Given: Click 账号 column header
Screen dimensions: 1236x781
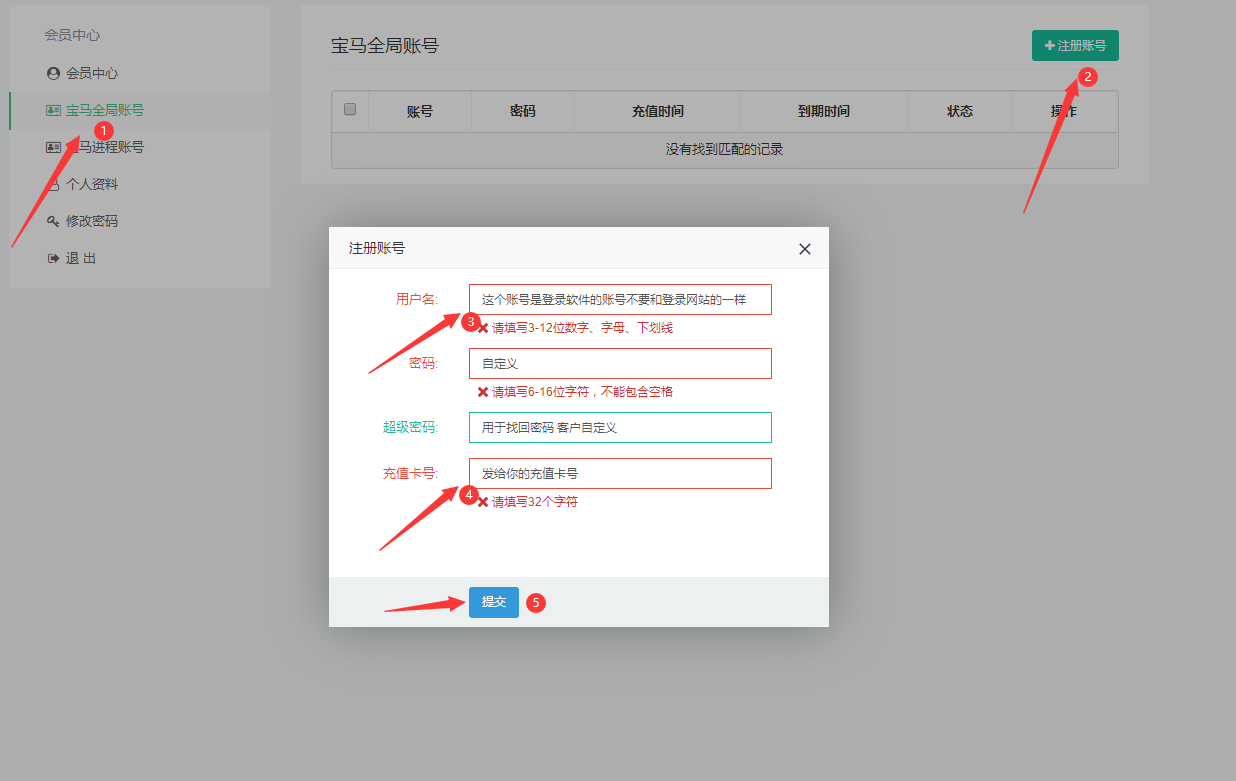Looking at the screenshot, I should pyautogui.click(x=420, y=111).
